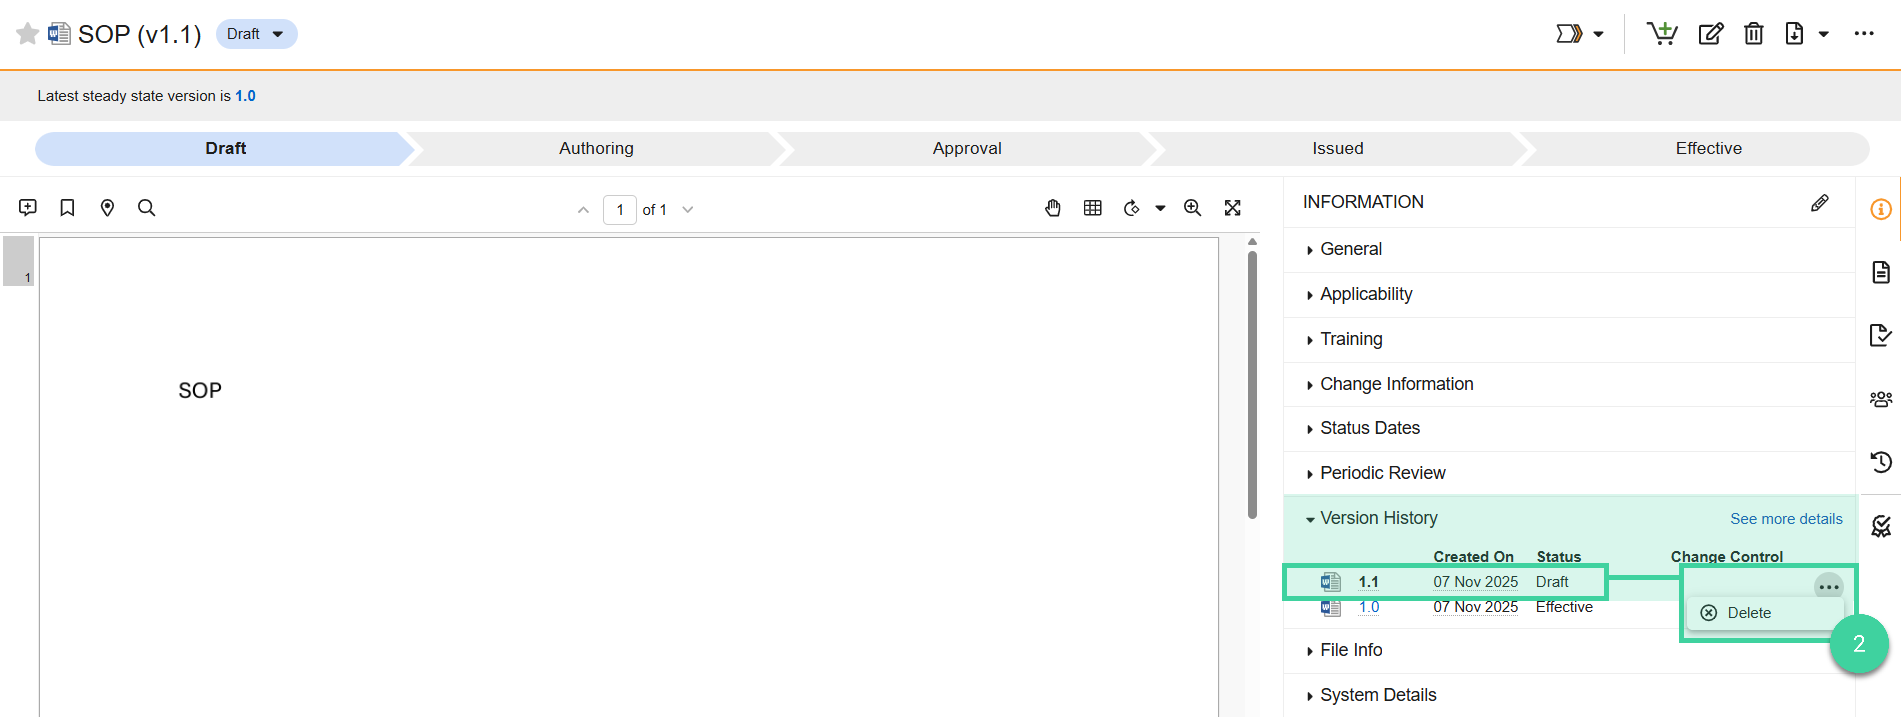Select the Authoring lifecycle stage

click(x=596, y=148)
